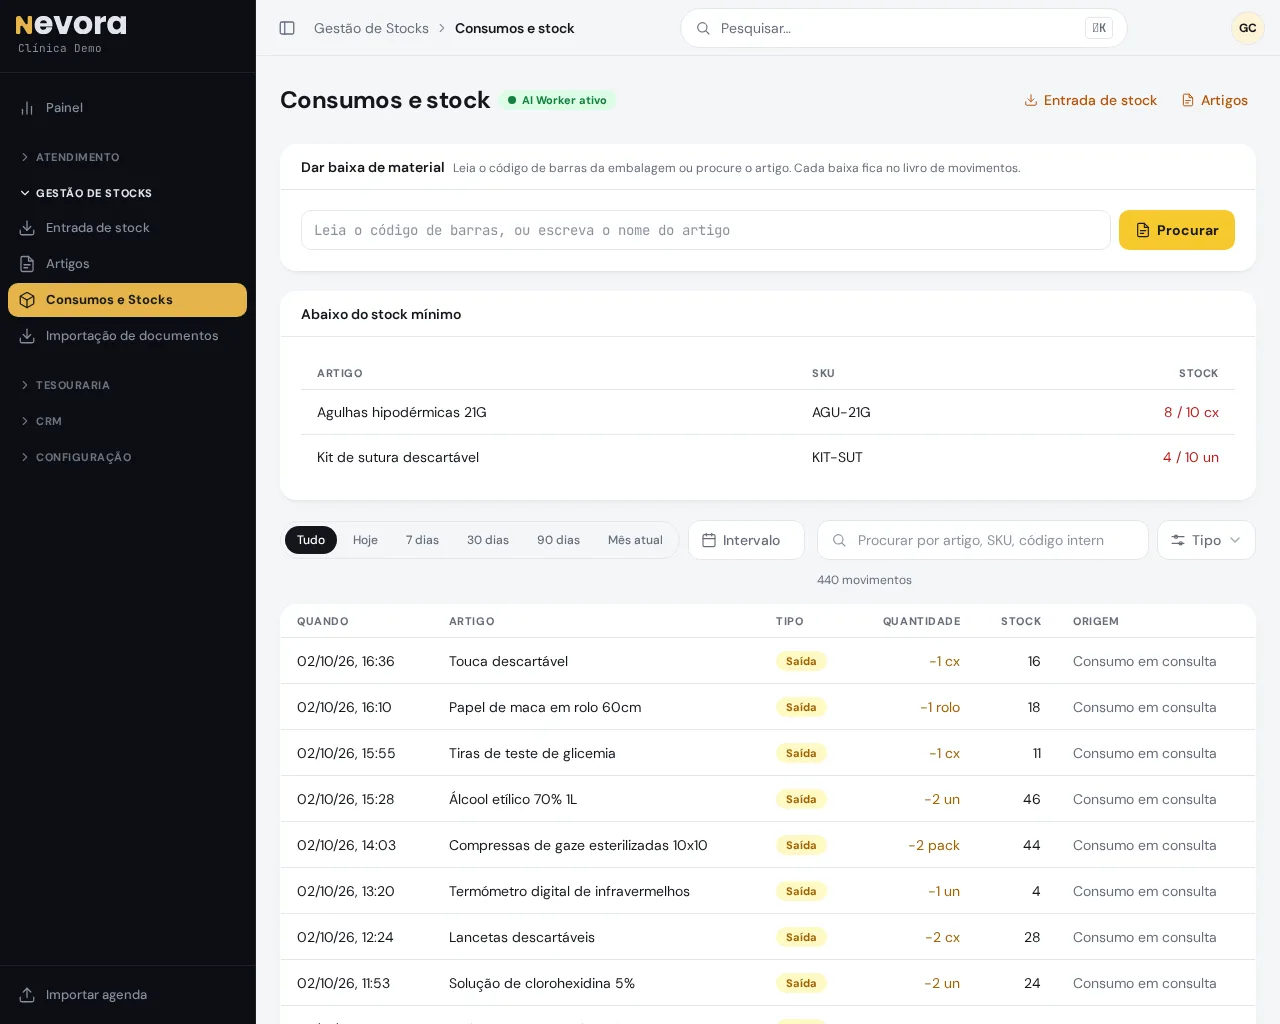
Task: Open the Tipo filter dropdown
Action: [1206, 540]
